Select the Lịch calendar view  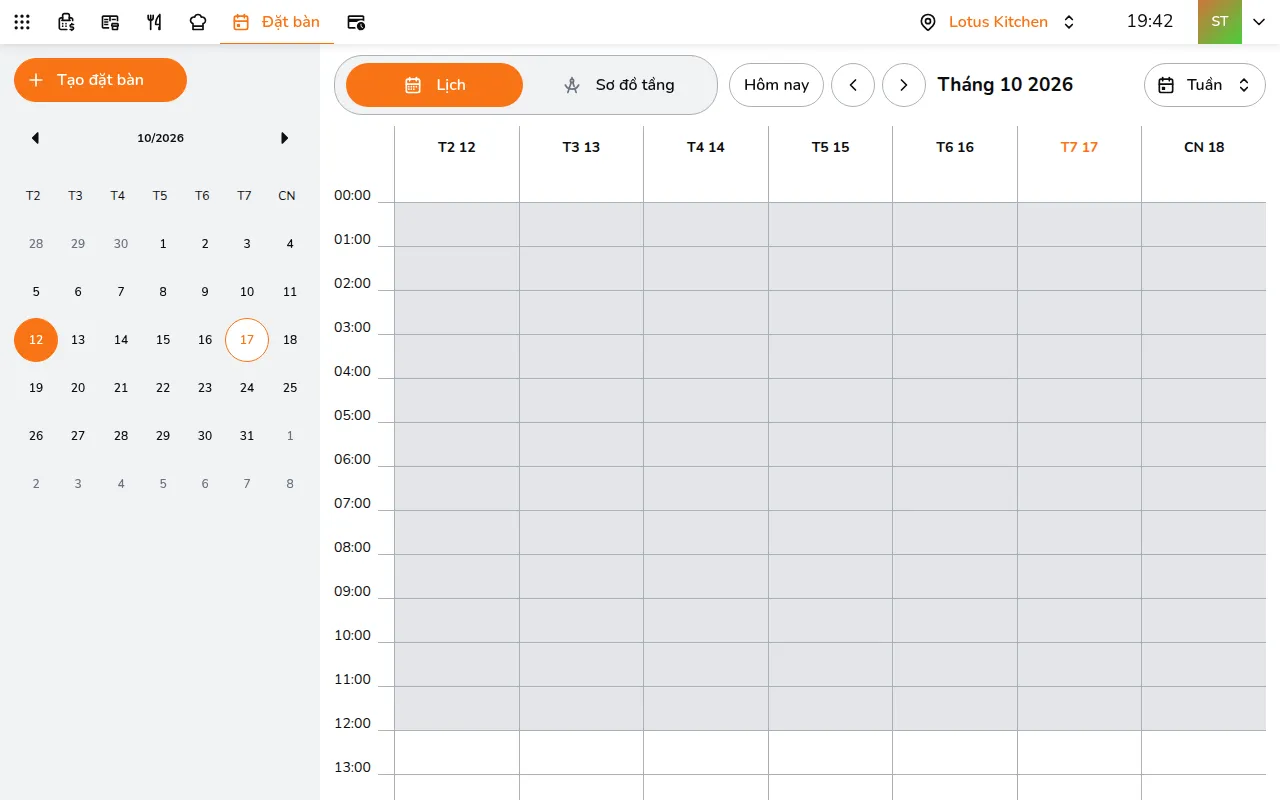pos(434,85)
